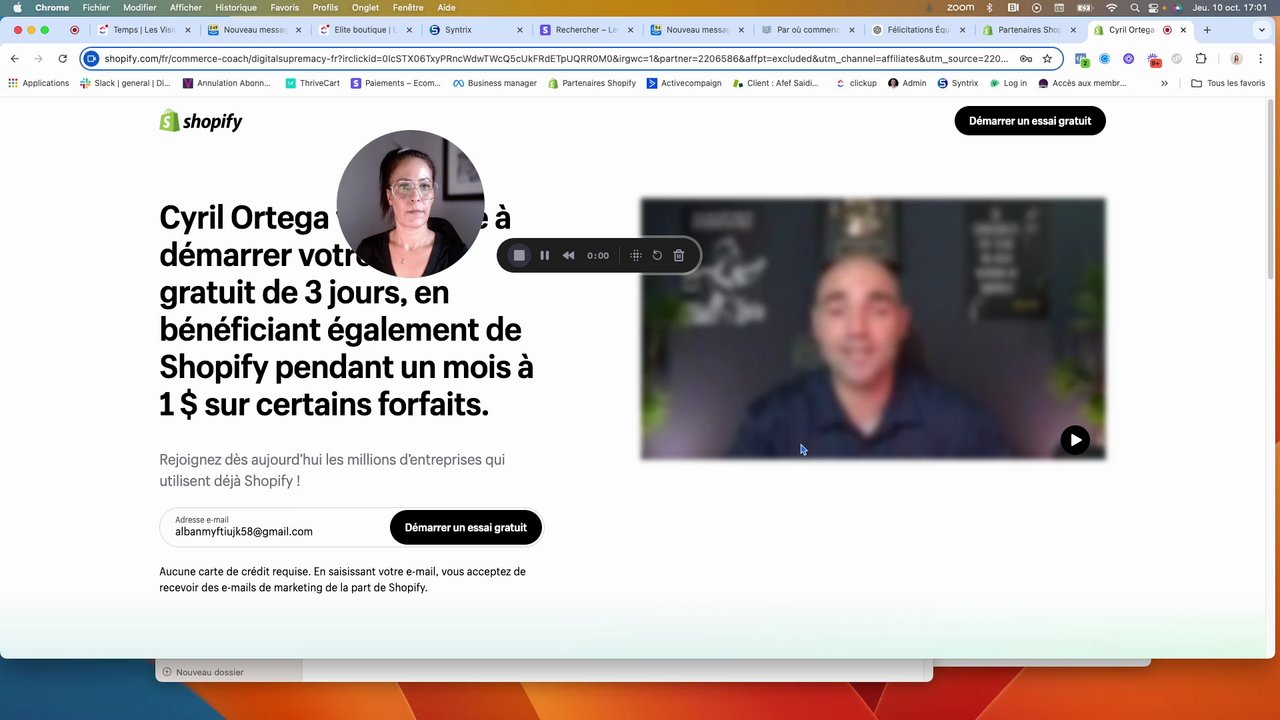Screen dimensions: 1280x720
Task: Open the Control Center menu bar icon
Action: (x=1153, y=7)
